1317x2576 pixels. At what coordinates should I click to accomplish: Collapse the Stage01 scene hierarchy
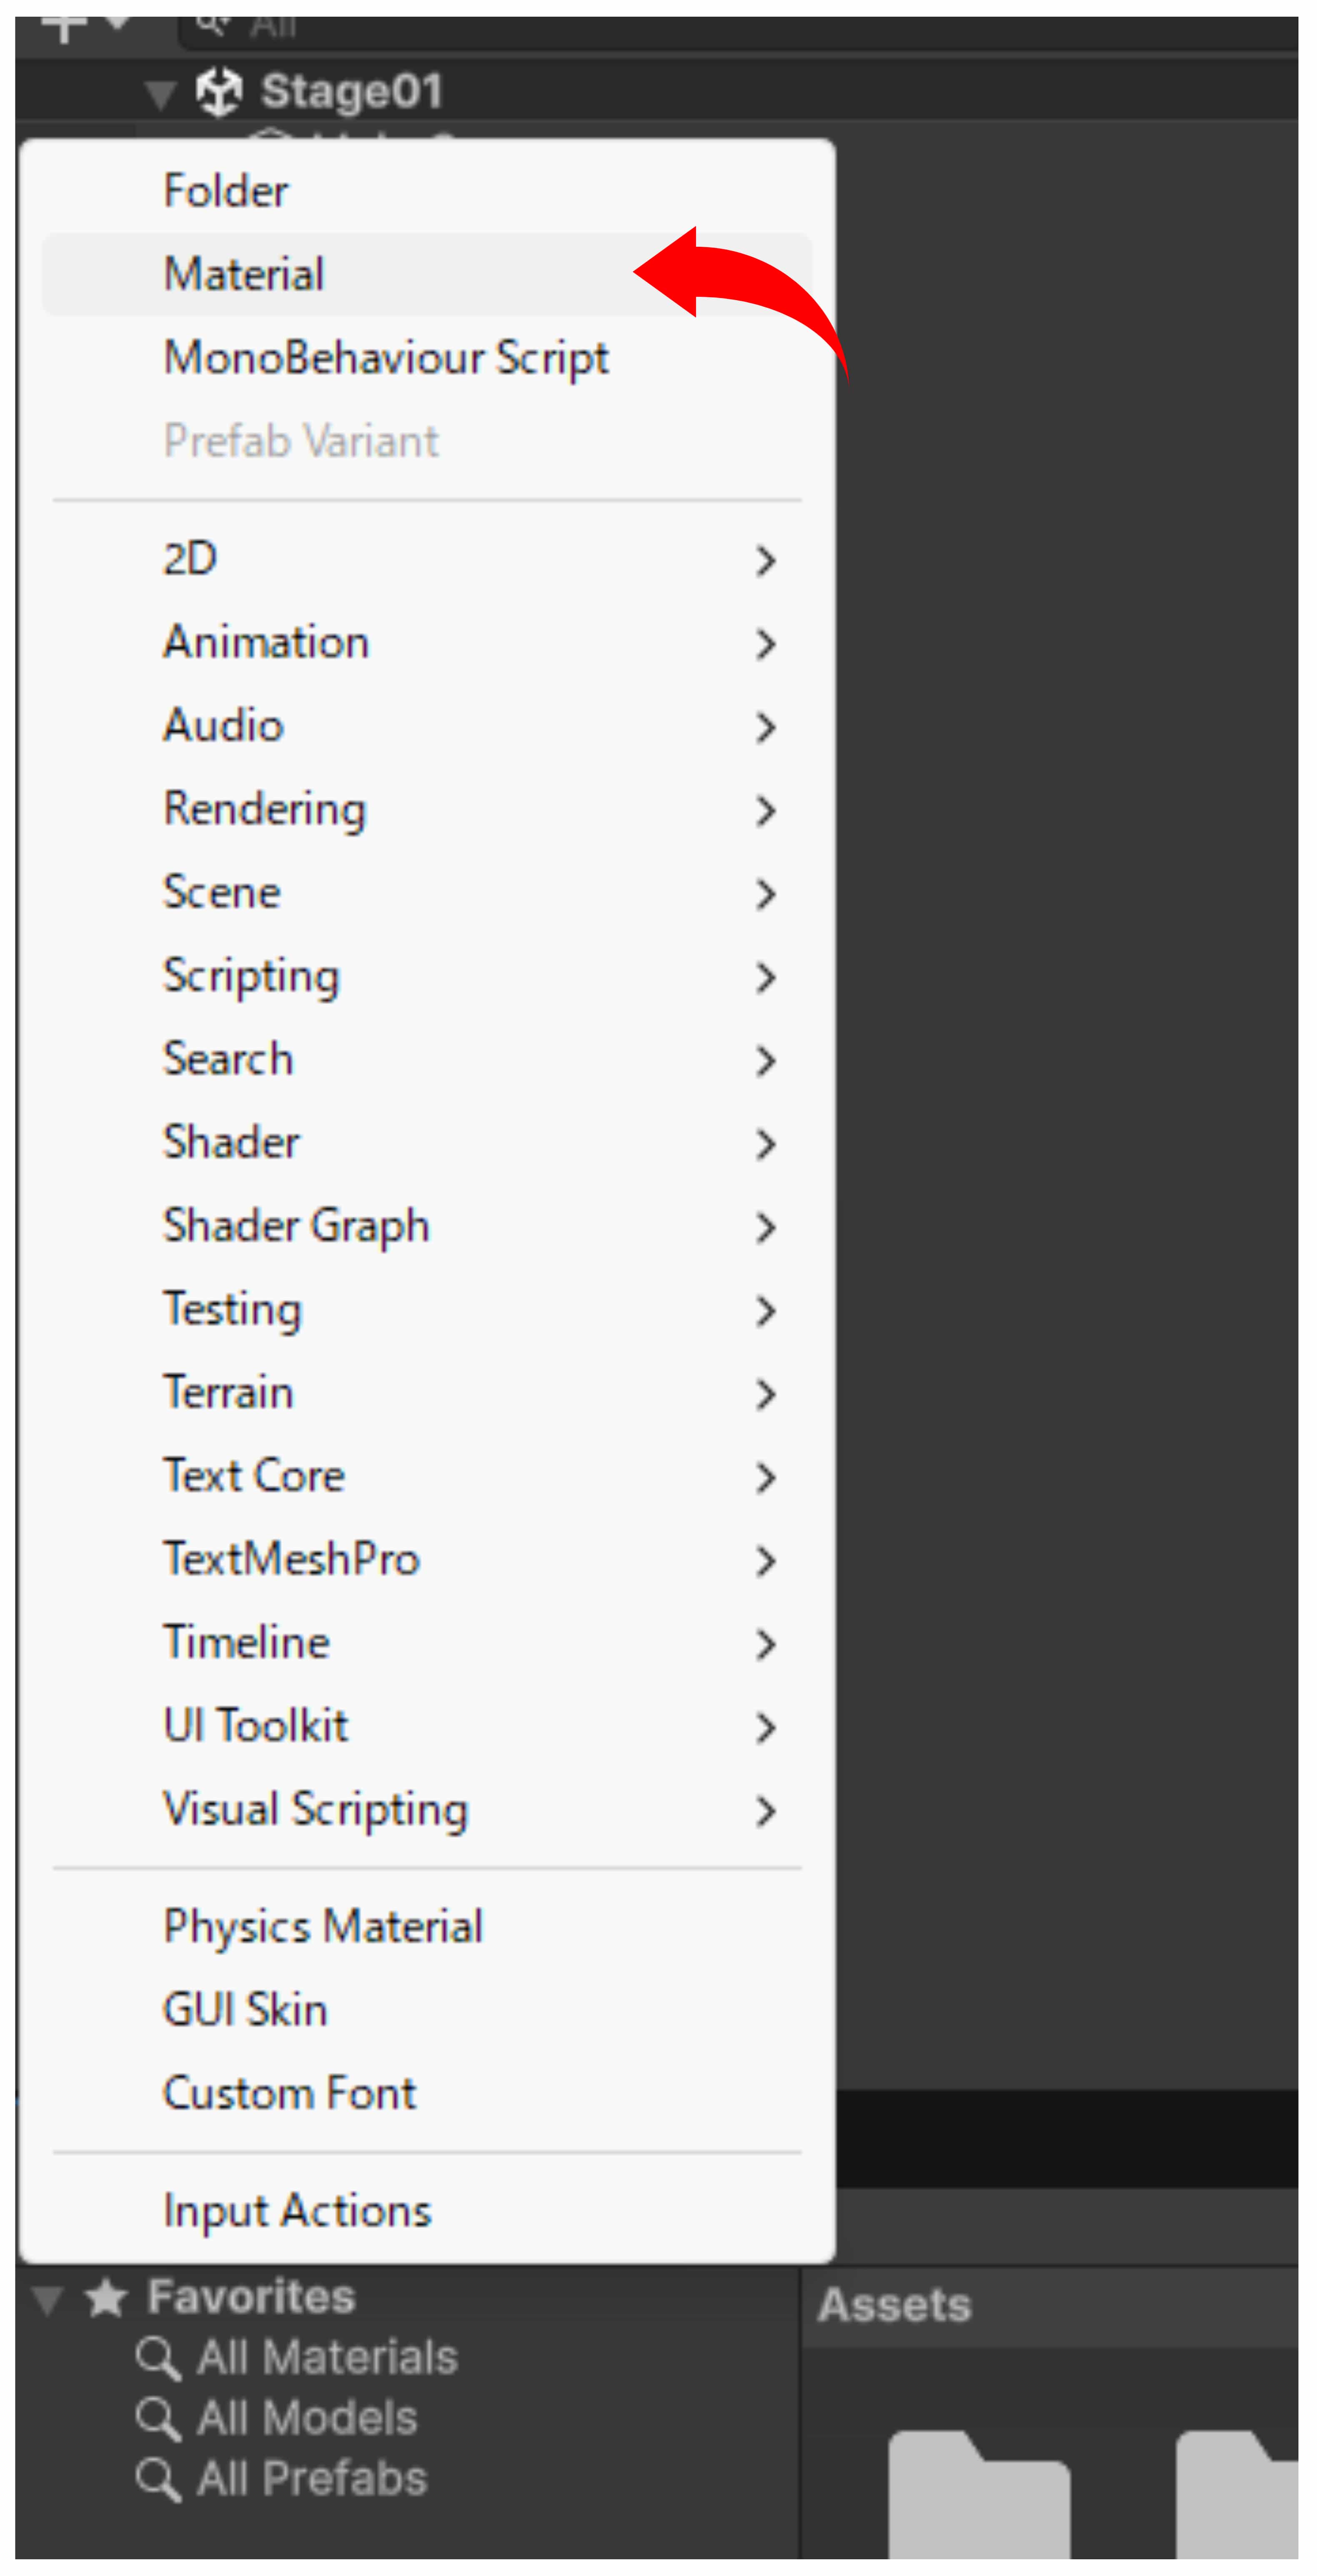[x=160, y=94]
